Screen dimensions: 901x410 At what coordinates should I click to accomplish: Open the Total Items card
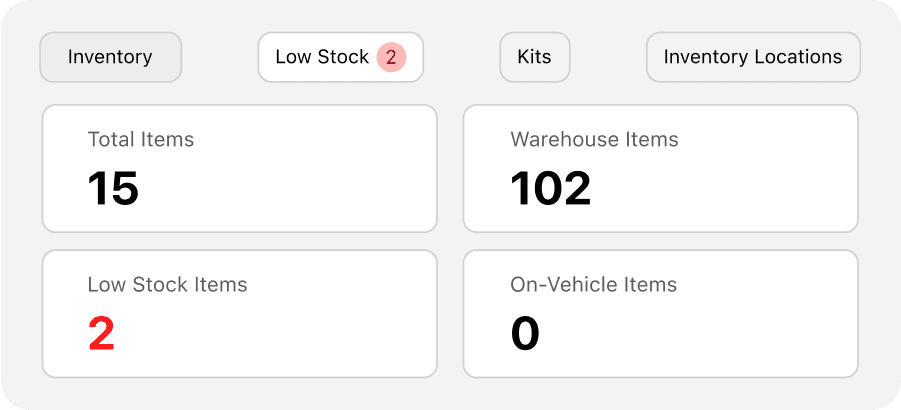pos(239,168)
